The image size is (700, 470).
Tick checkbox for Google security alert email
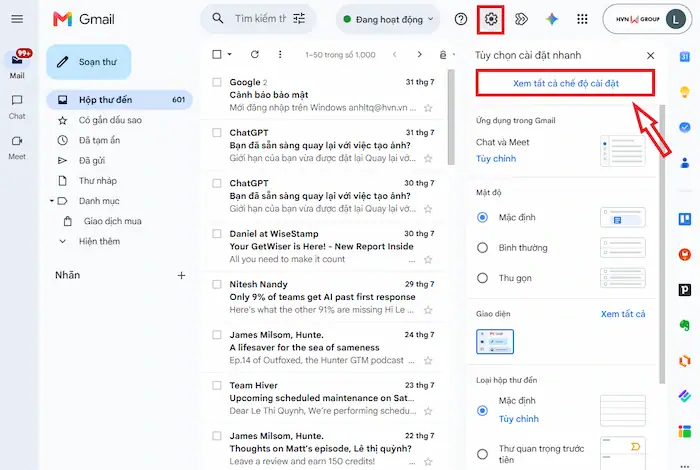pos(217,82)
